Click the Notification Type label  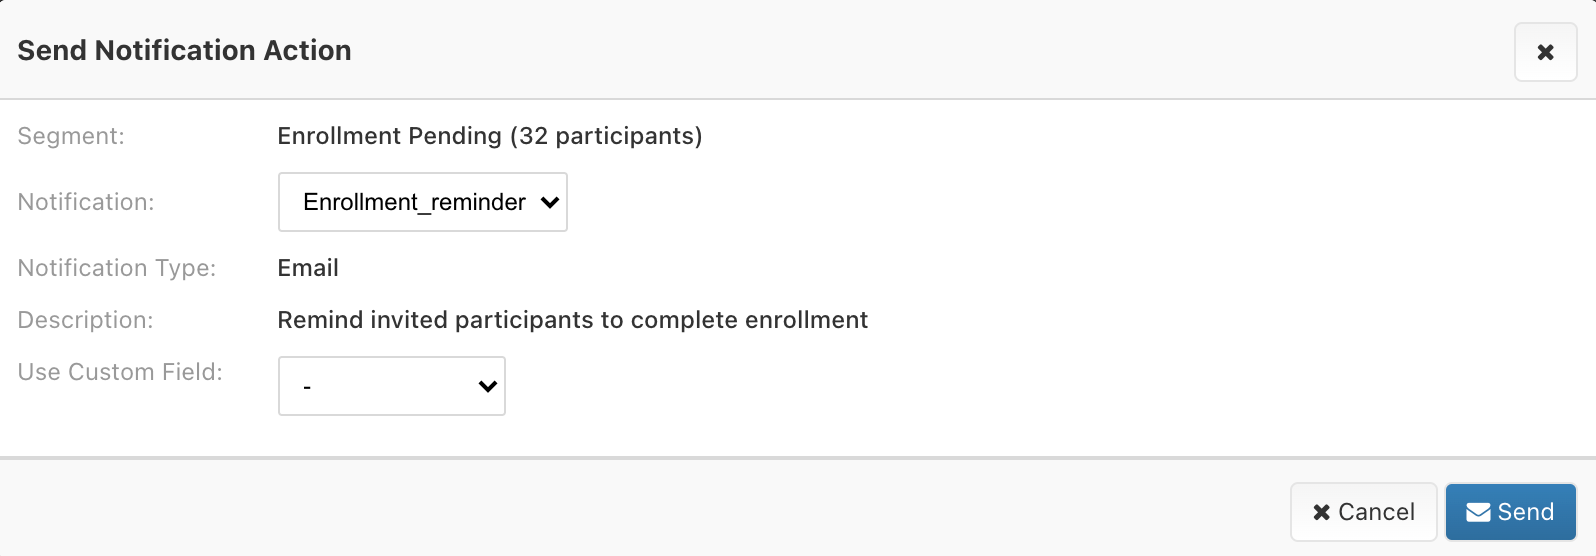[x=117, y=268]
